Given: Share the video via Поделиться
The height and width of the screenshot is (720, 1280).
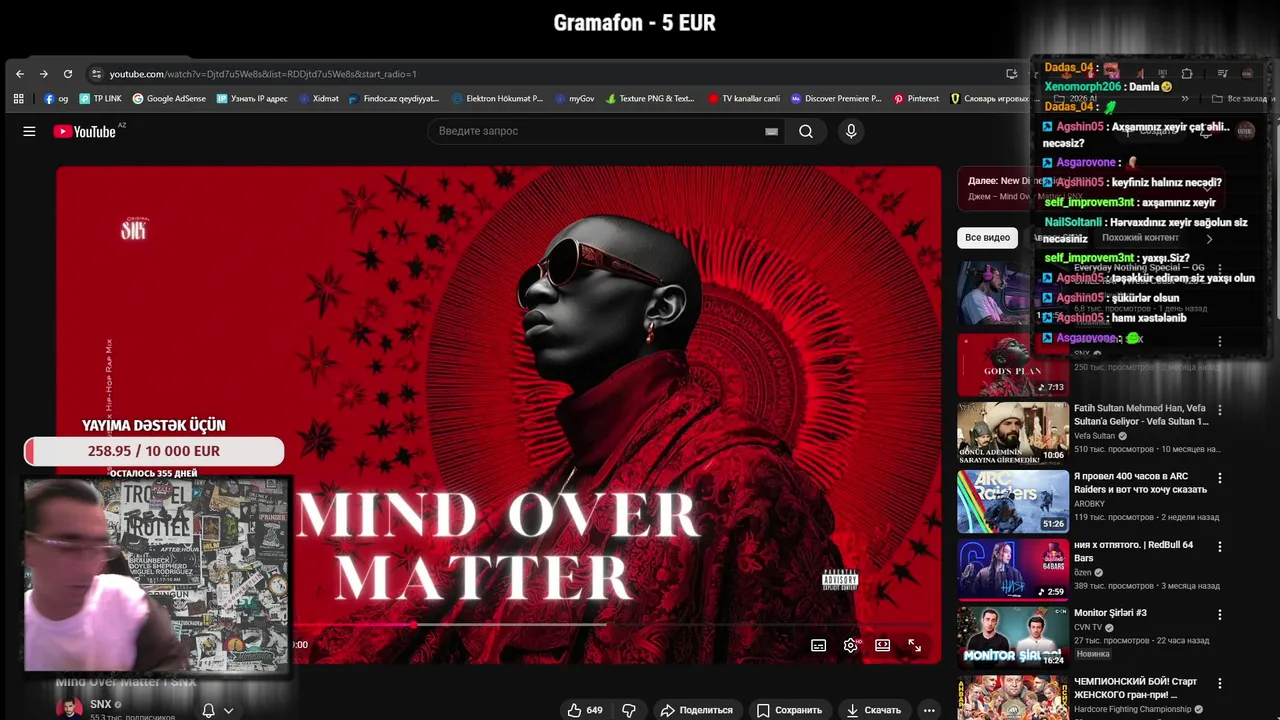Looking at the screenshot, I should [697, 710].
